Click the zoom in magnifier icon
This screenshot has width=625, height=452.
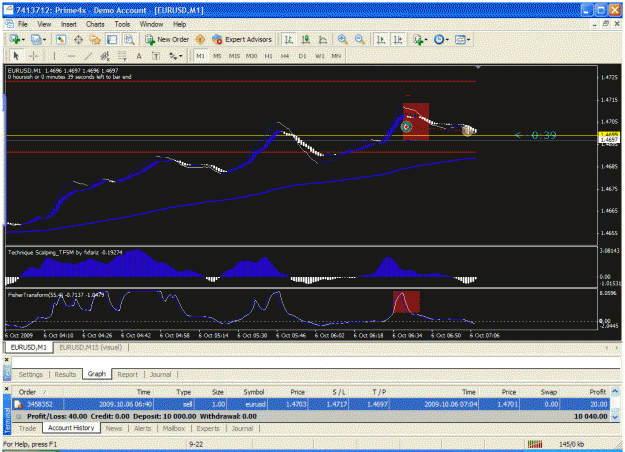coord(342,39)
